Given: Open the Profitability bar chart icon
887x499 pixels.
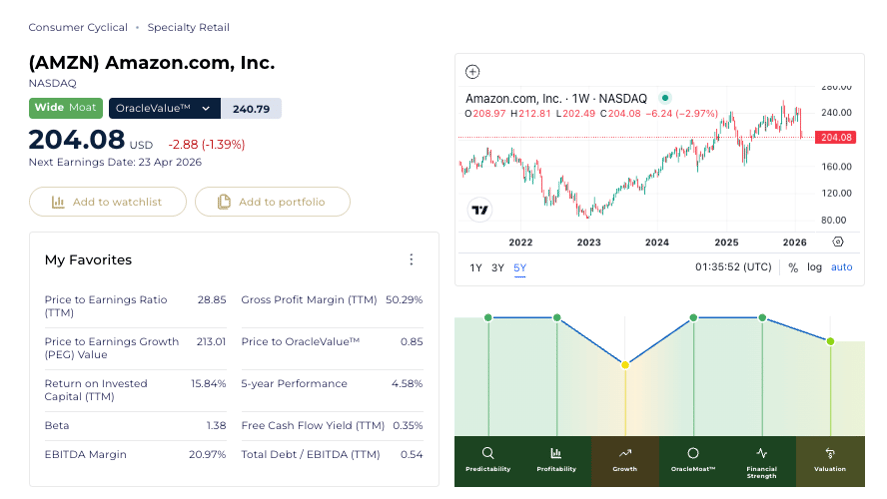Looking at the screenshot, I should (556, 453).
